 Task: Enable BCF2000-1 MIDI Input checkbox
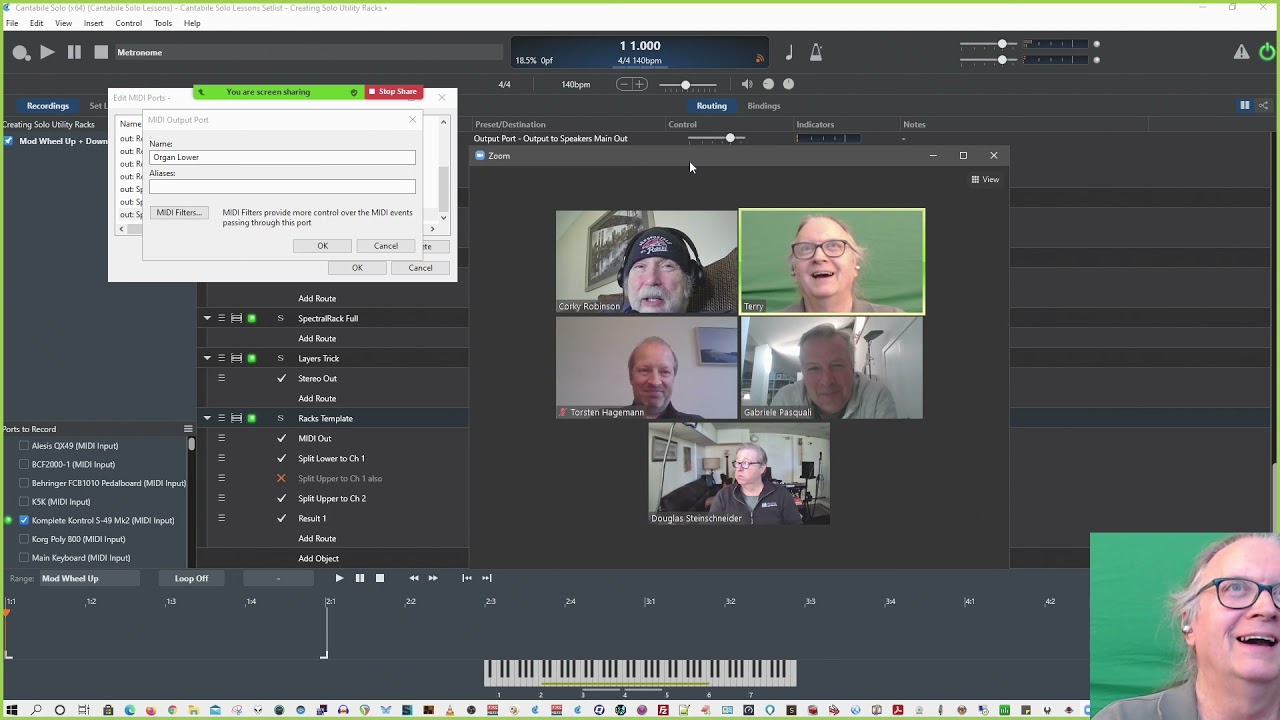[x=24, y=464]
